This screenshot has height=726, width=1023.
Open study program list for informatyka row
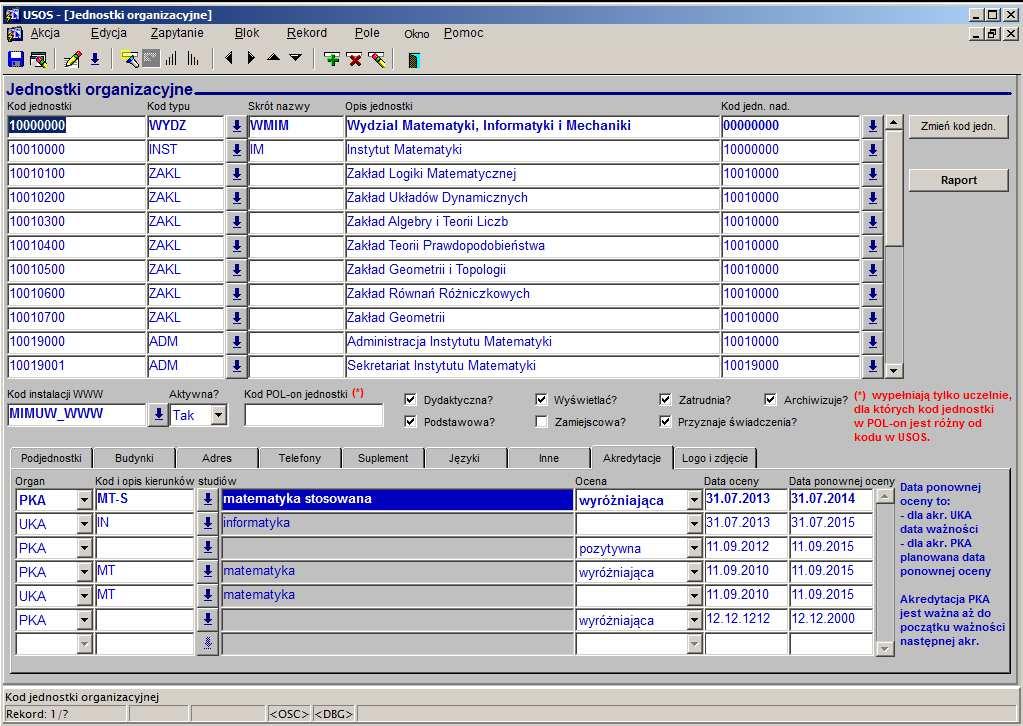click(207, 524)
